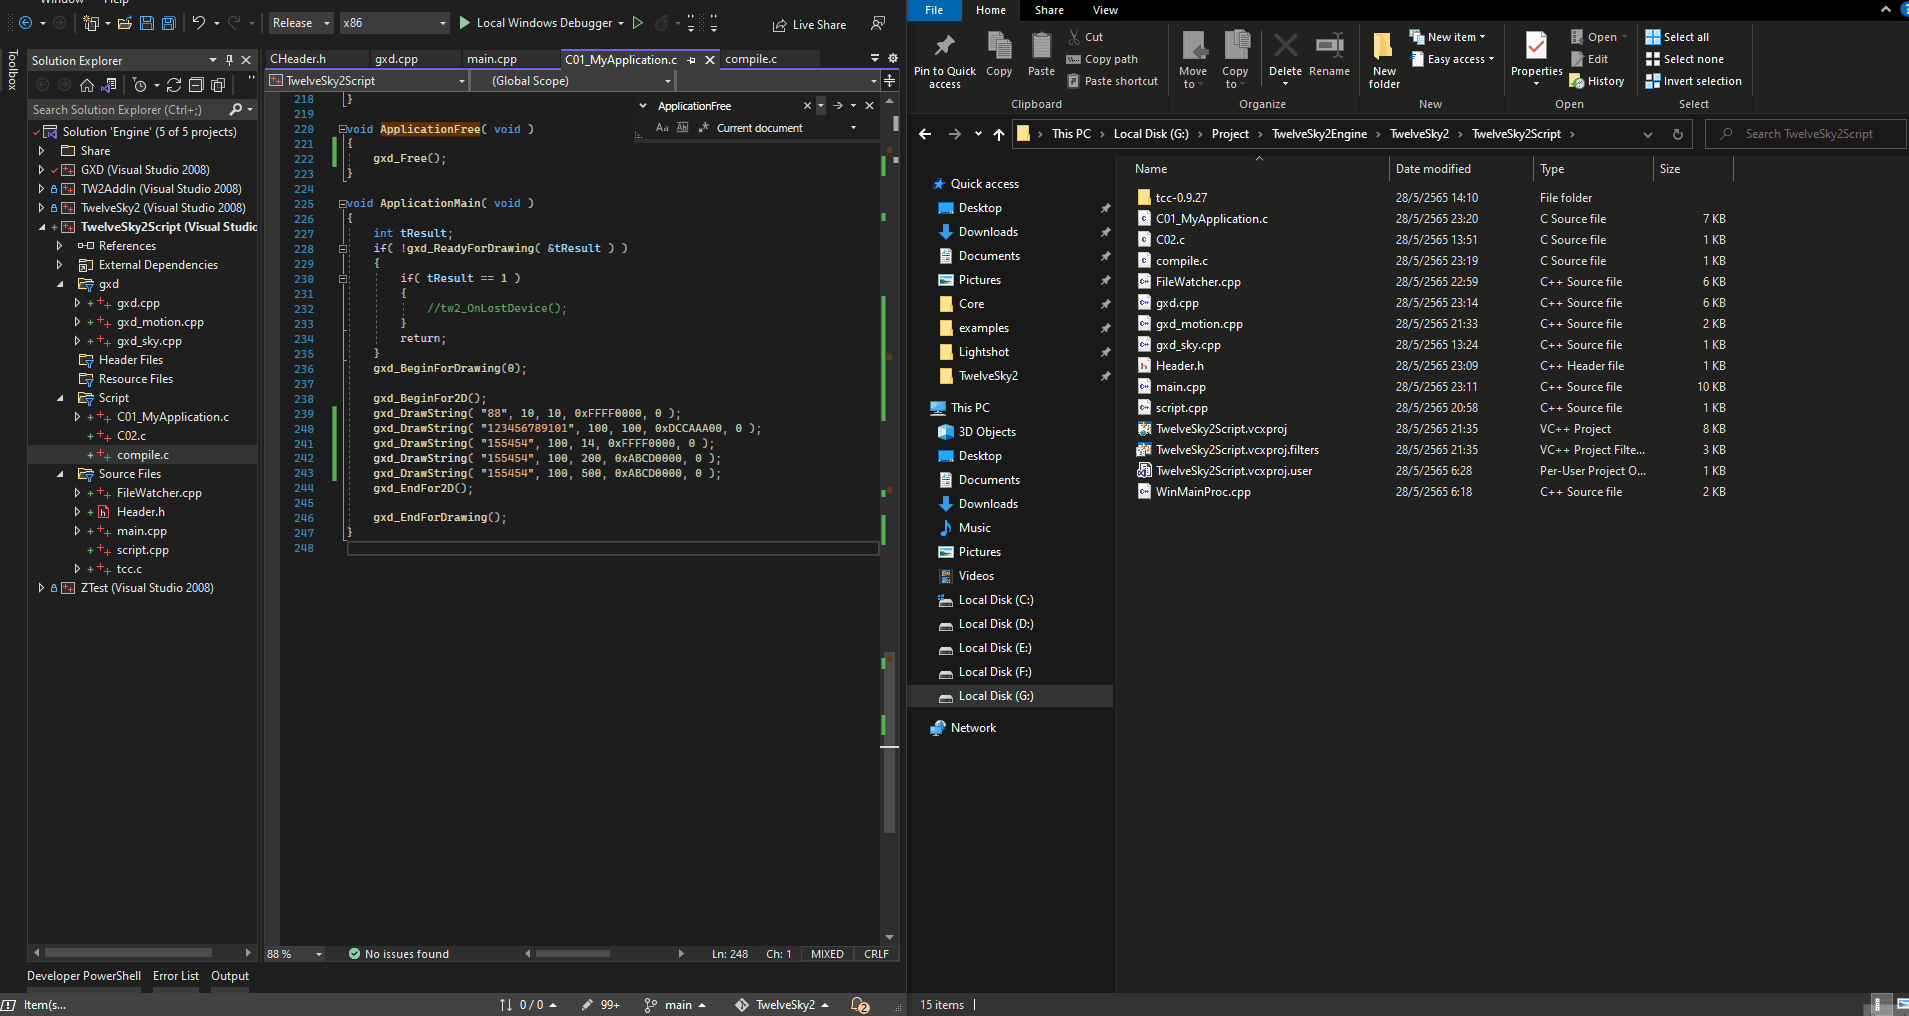
Task: Switch to the main.cpp editor tab
Action: [x=492, y=59]
